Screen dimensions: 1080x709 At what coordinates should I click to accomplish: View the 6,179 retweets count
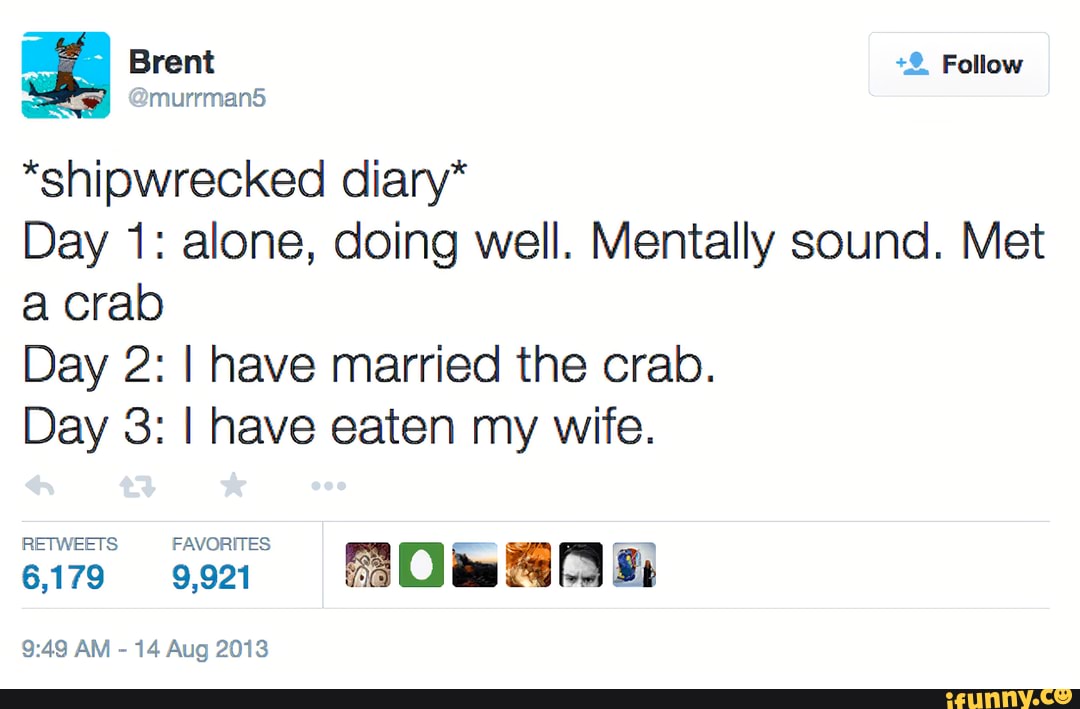(x=63, y=577)
